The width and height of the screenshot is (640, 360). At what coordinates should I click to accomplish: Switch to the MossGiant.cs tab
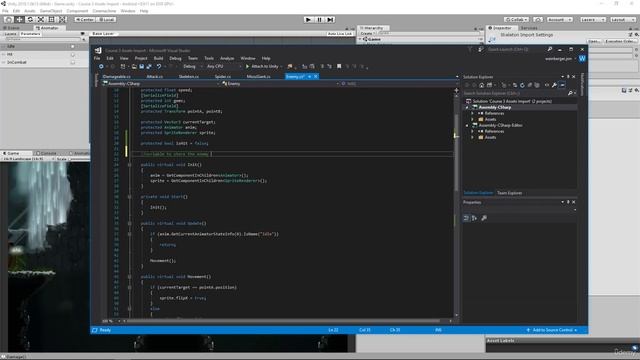pyautogui.click(x=258, y=77)
